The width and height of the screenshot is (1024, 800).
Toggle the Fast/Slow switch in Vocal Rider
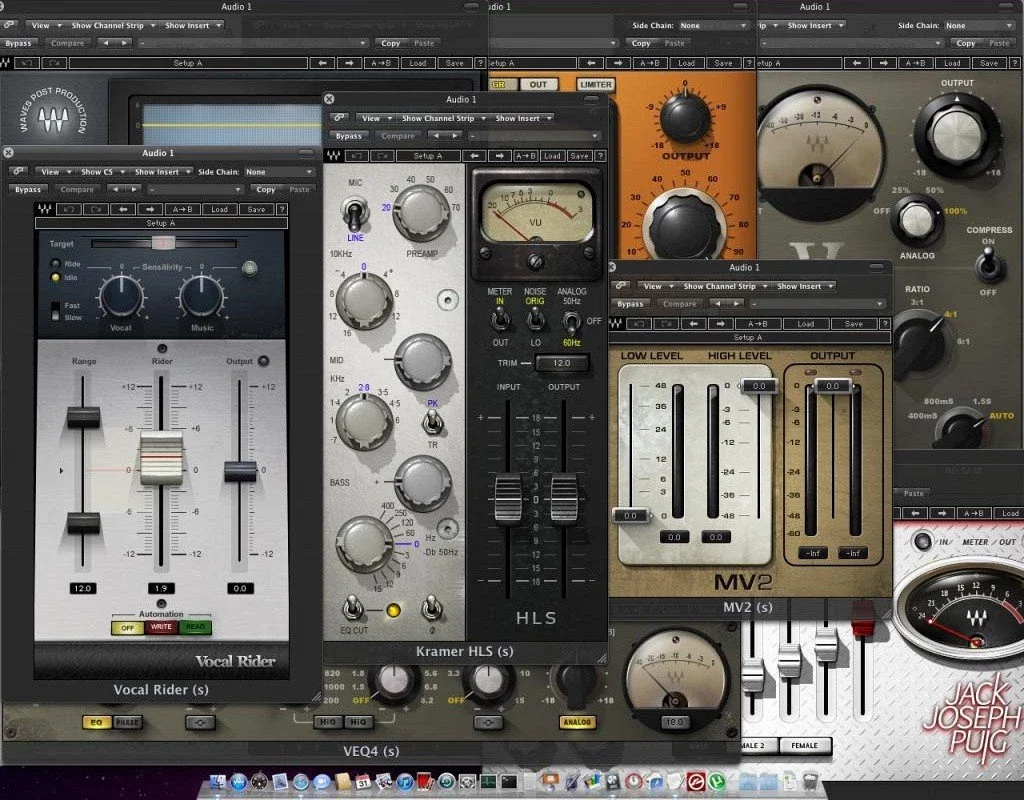(56, 311)
